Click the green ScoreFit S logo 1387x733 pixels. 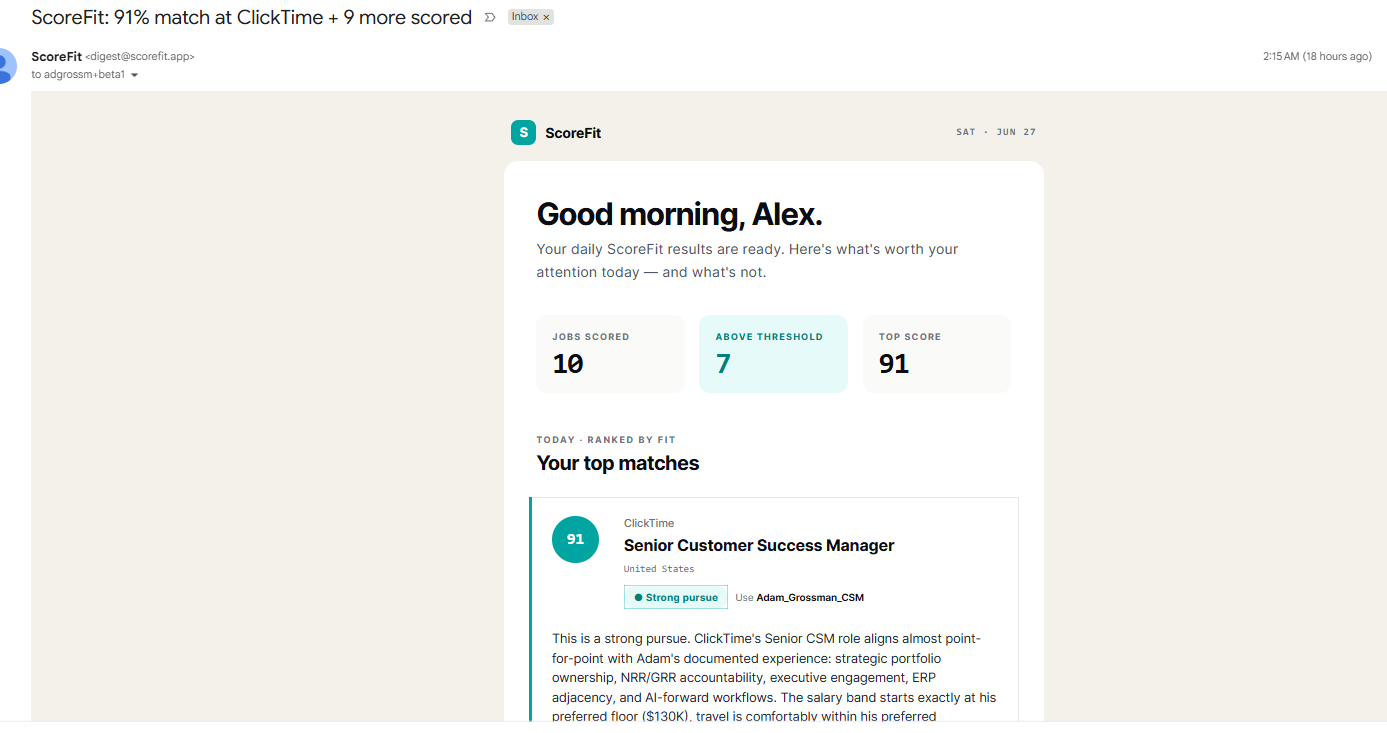523,132
